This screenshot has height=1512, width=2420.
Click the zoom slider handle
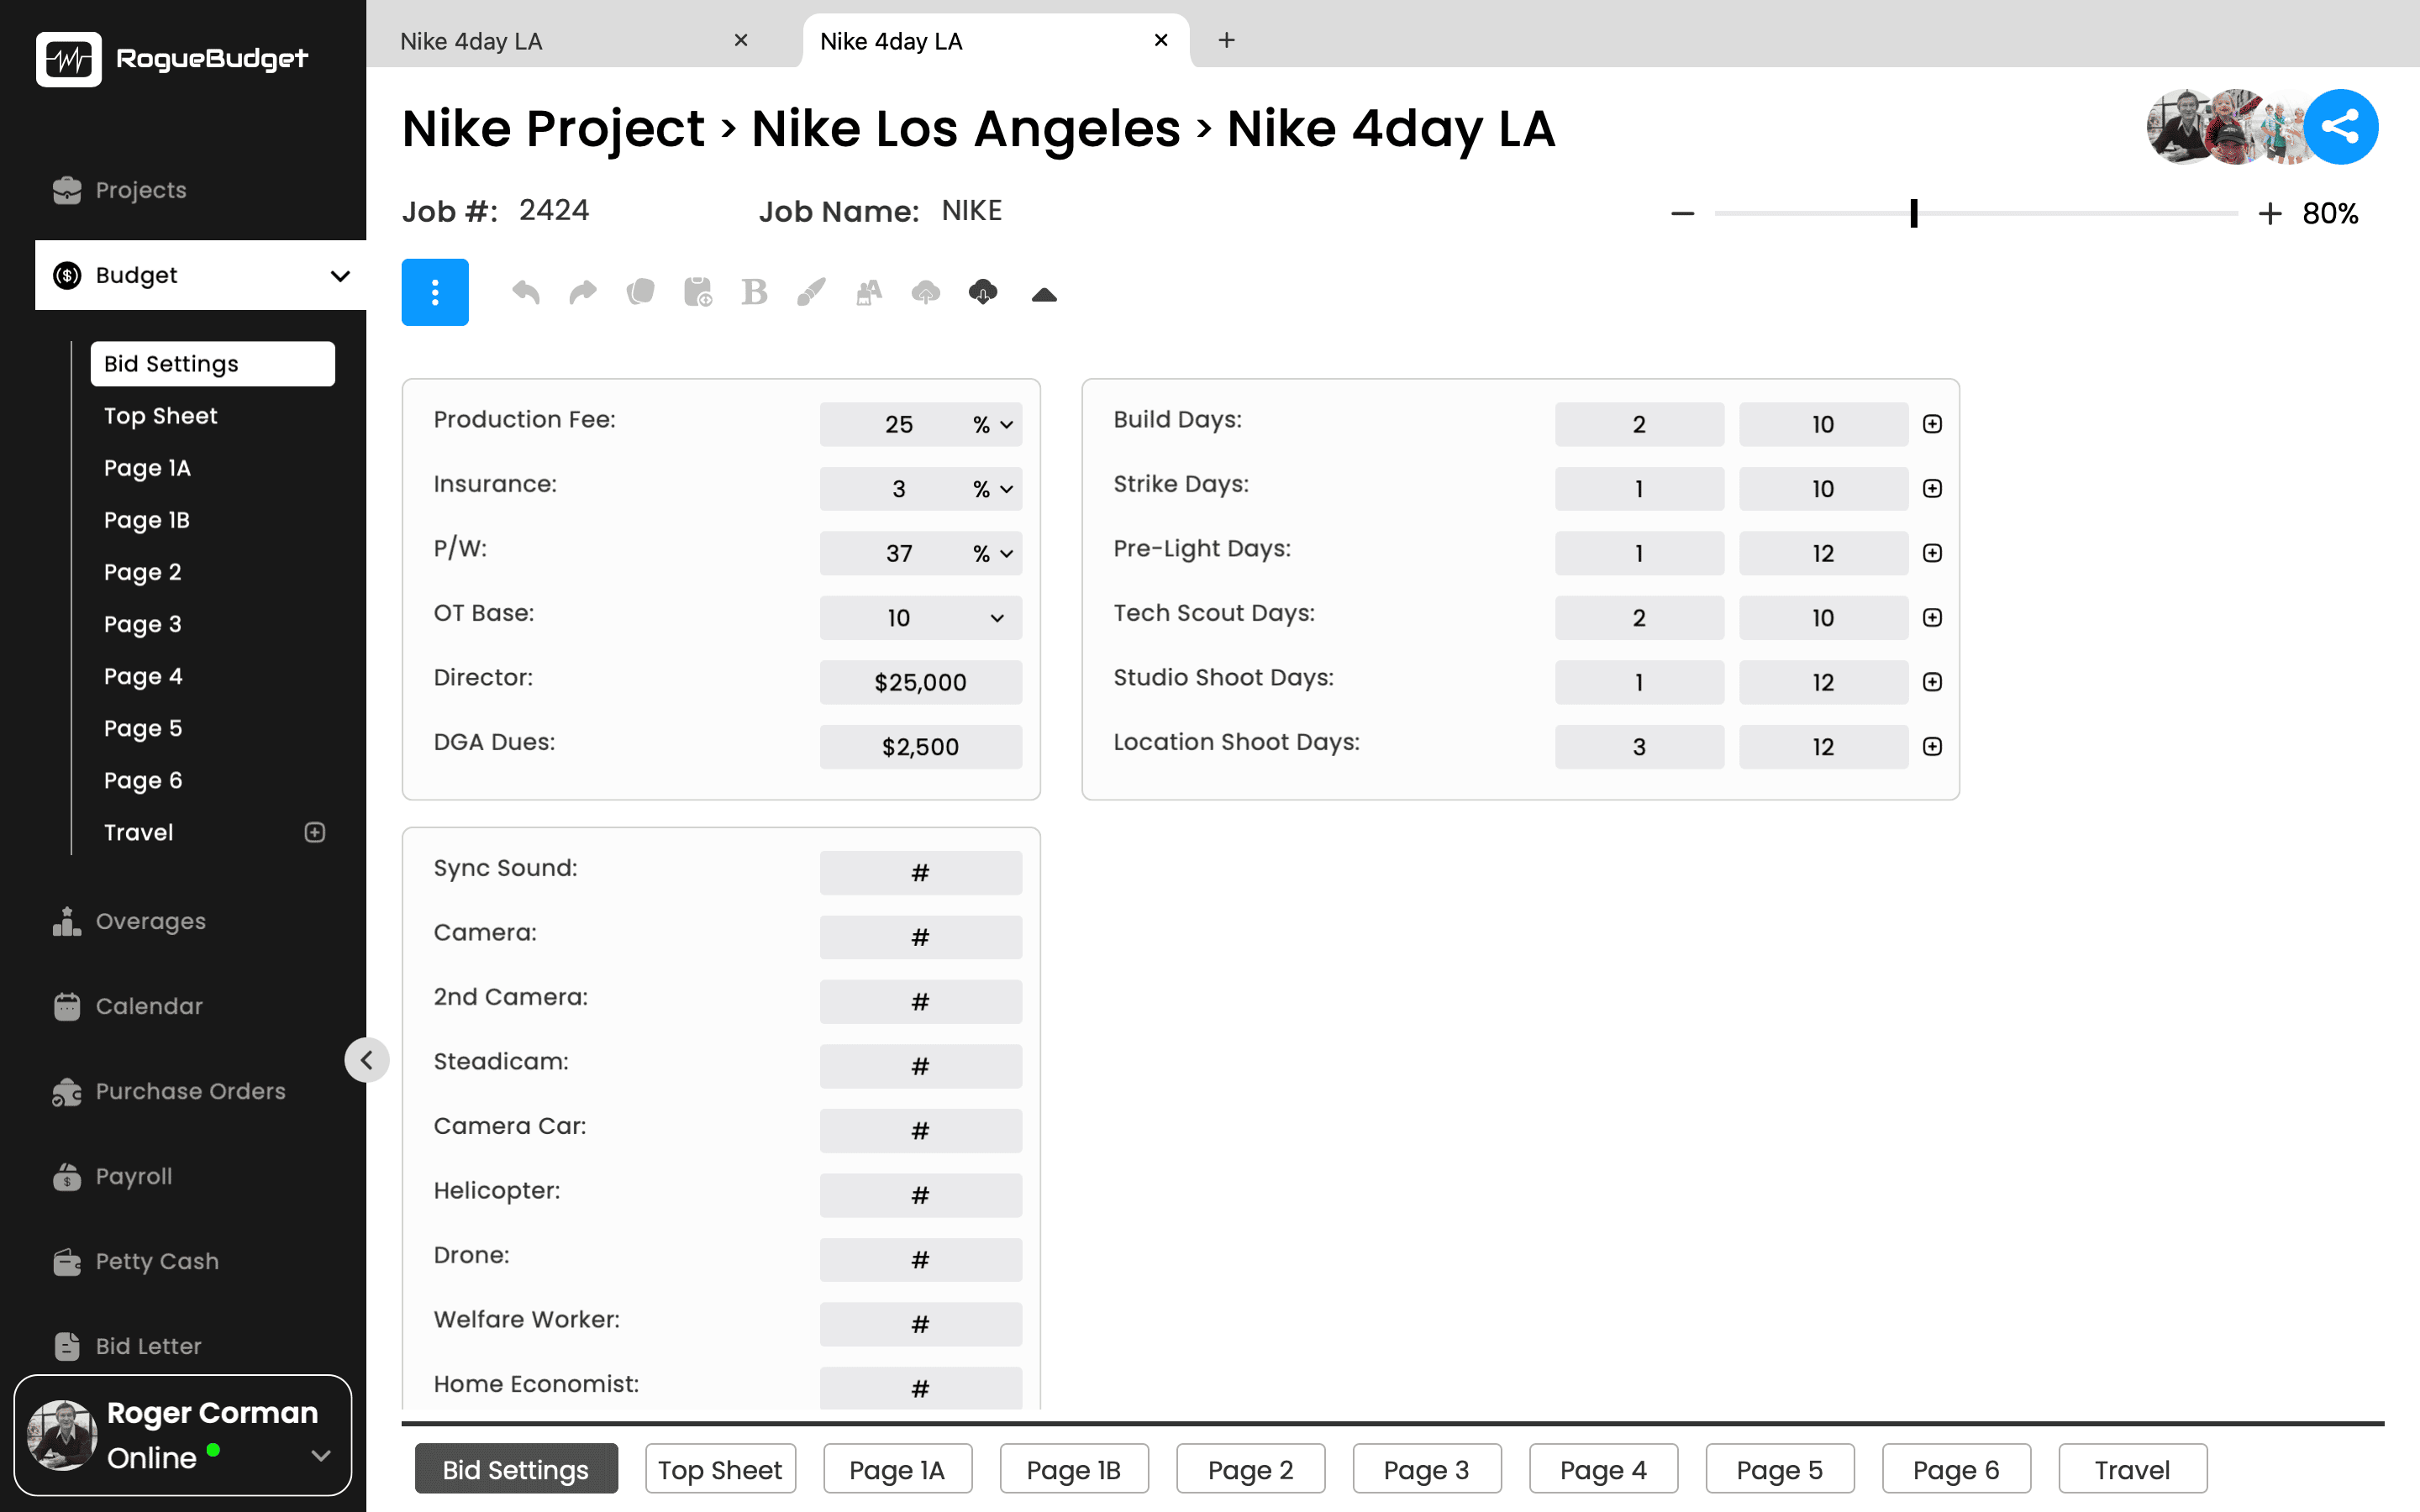(1913, 213)
